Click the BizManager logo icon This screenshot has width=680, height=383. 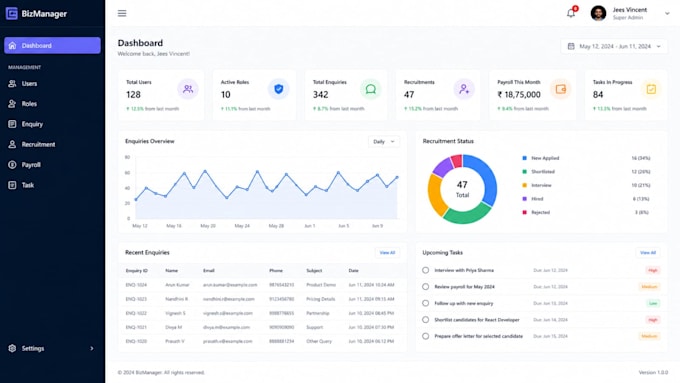pyautogui.click(x=12, y=13)
